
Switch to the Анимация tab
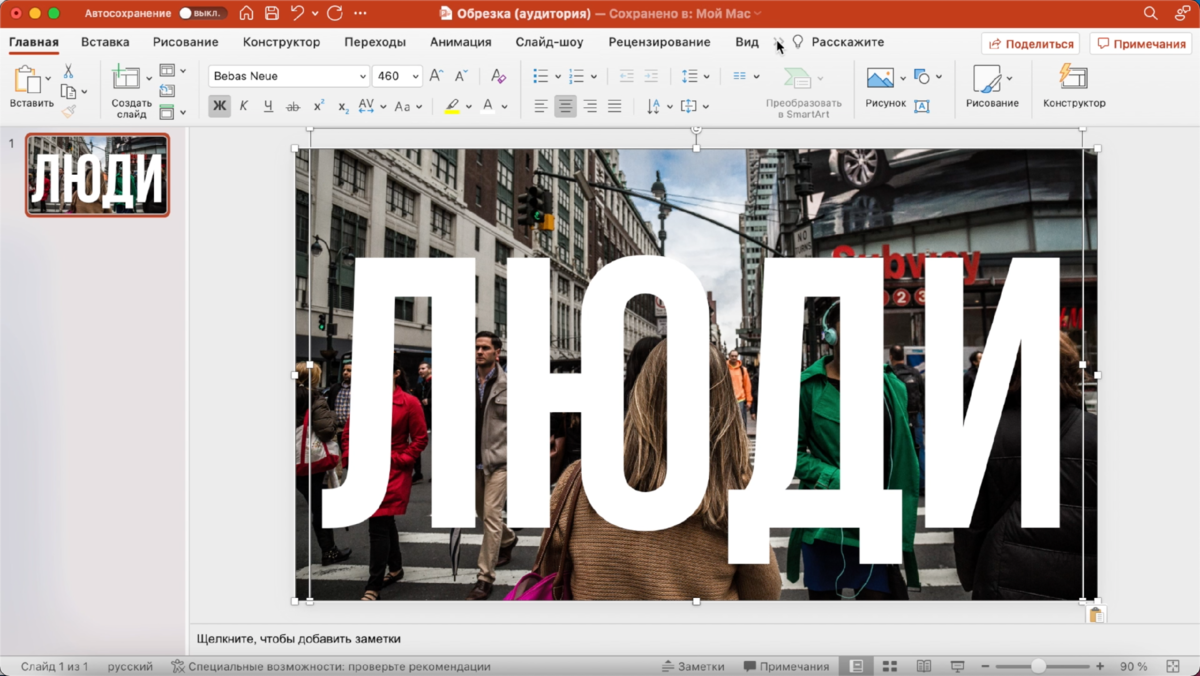460,43
